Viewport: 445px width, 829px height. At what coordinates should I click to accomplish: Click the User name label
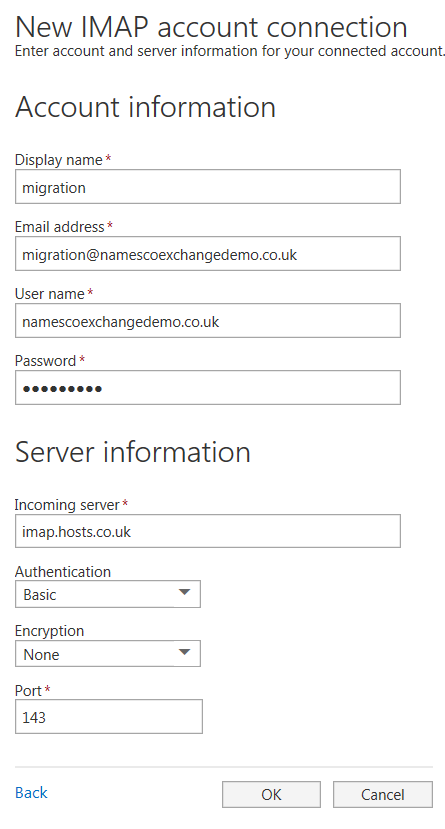pos(50,294)
